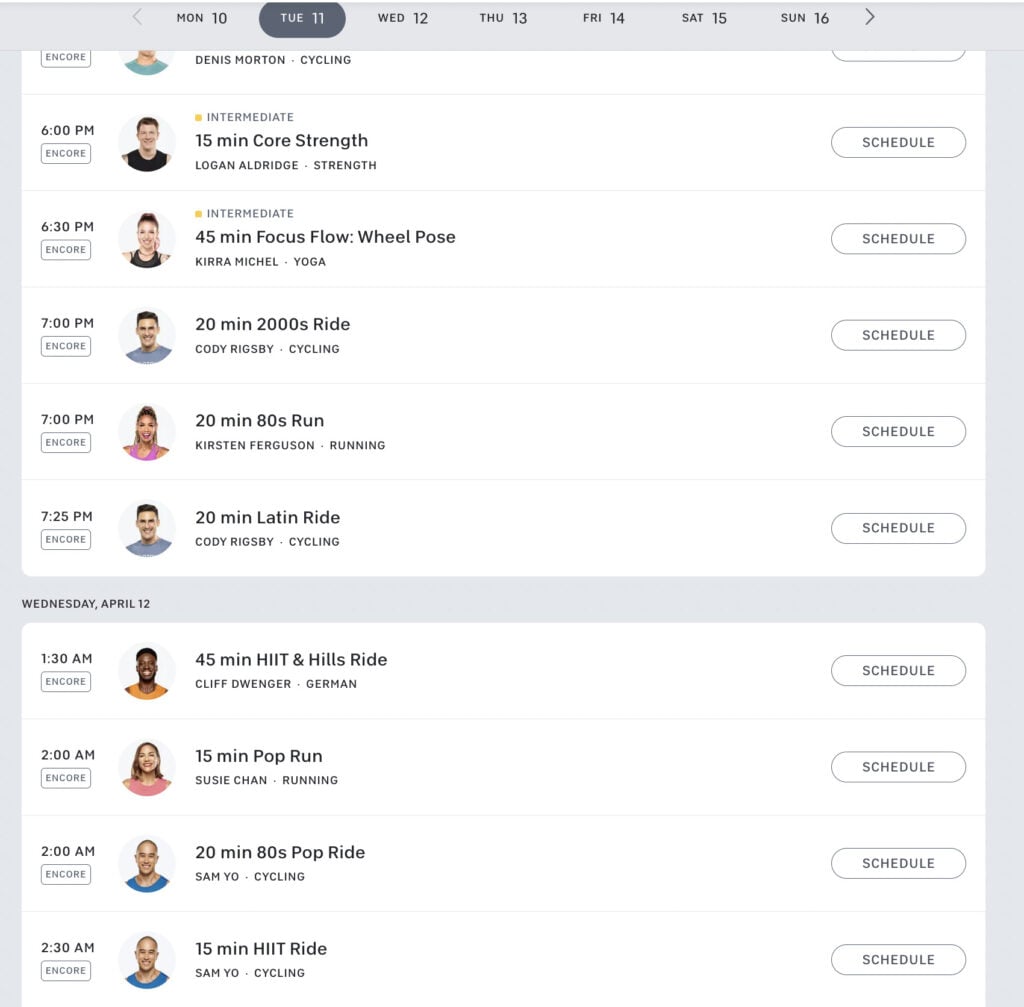Click the ENCORE badge beside 7:25 PM Latin Ride
This screenshot has height=1007, width=1024.
point(65,539)
